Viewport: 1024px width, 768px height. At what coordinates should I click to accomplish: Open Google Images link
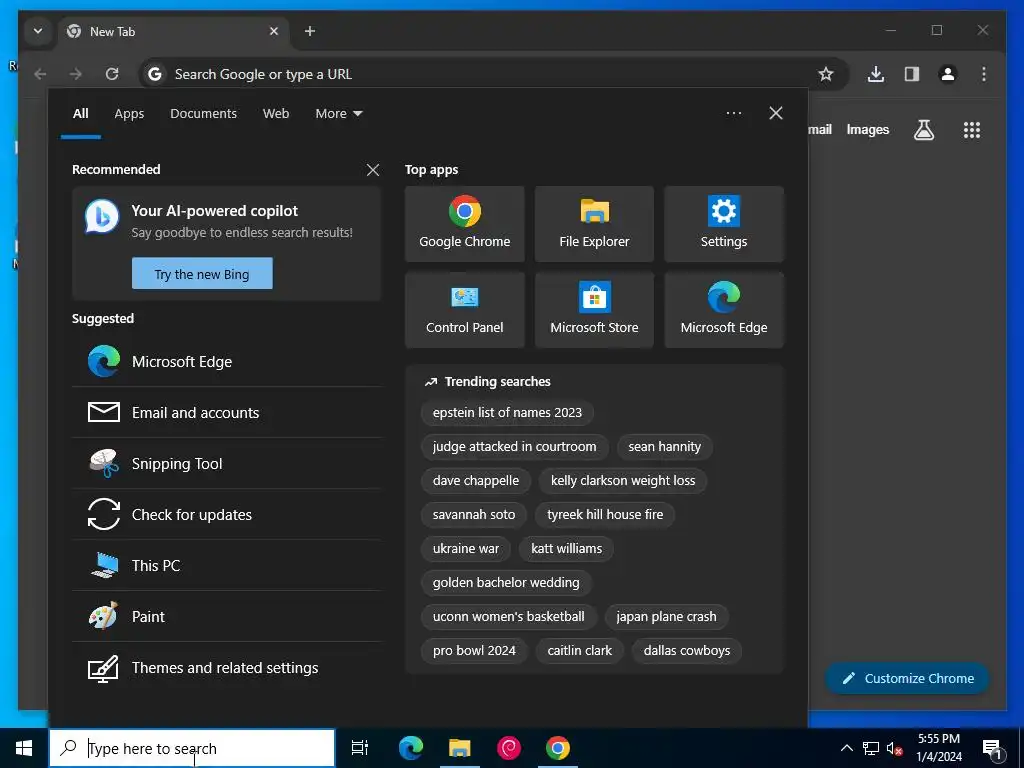click(x=867, y=130)
